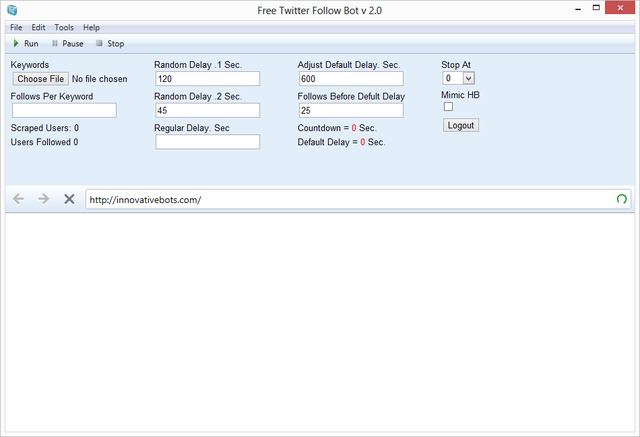This screenshot has height=437, width=640.
Task: Click the app icon in title bar
Action: coord(12,10)
